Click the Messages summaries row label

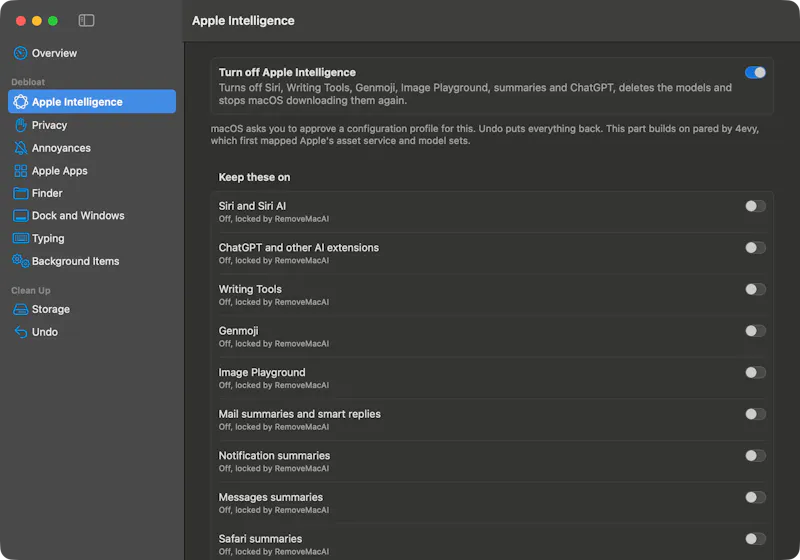click(270, 497)
